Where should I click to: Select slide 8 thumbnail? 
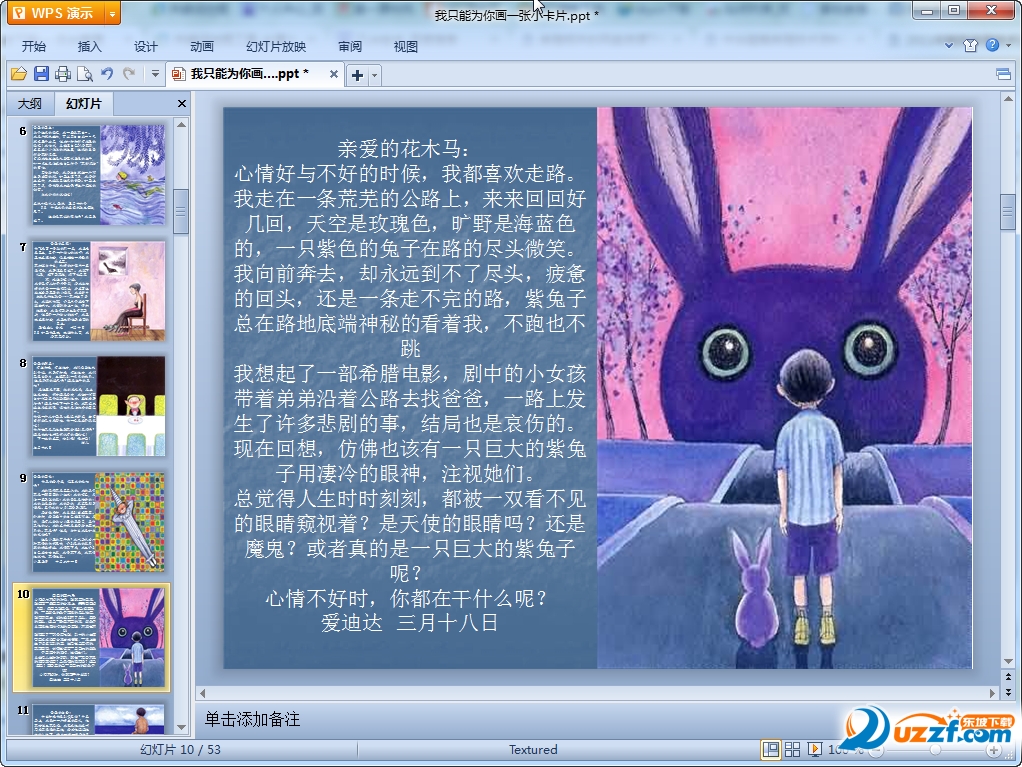98,406
